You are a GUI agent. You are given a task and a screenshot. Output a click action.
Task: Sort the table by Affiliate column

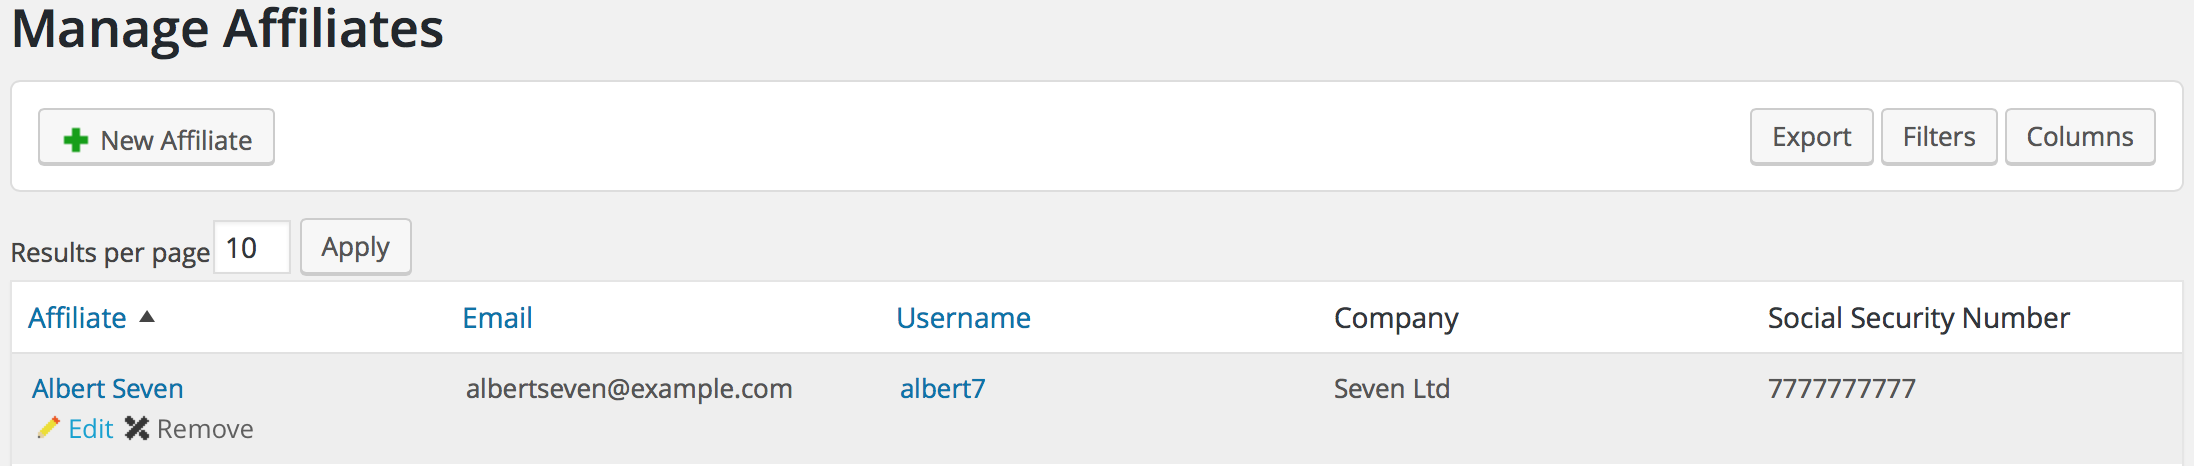click(78, 318)
